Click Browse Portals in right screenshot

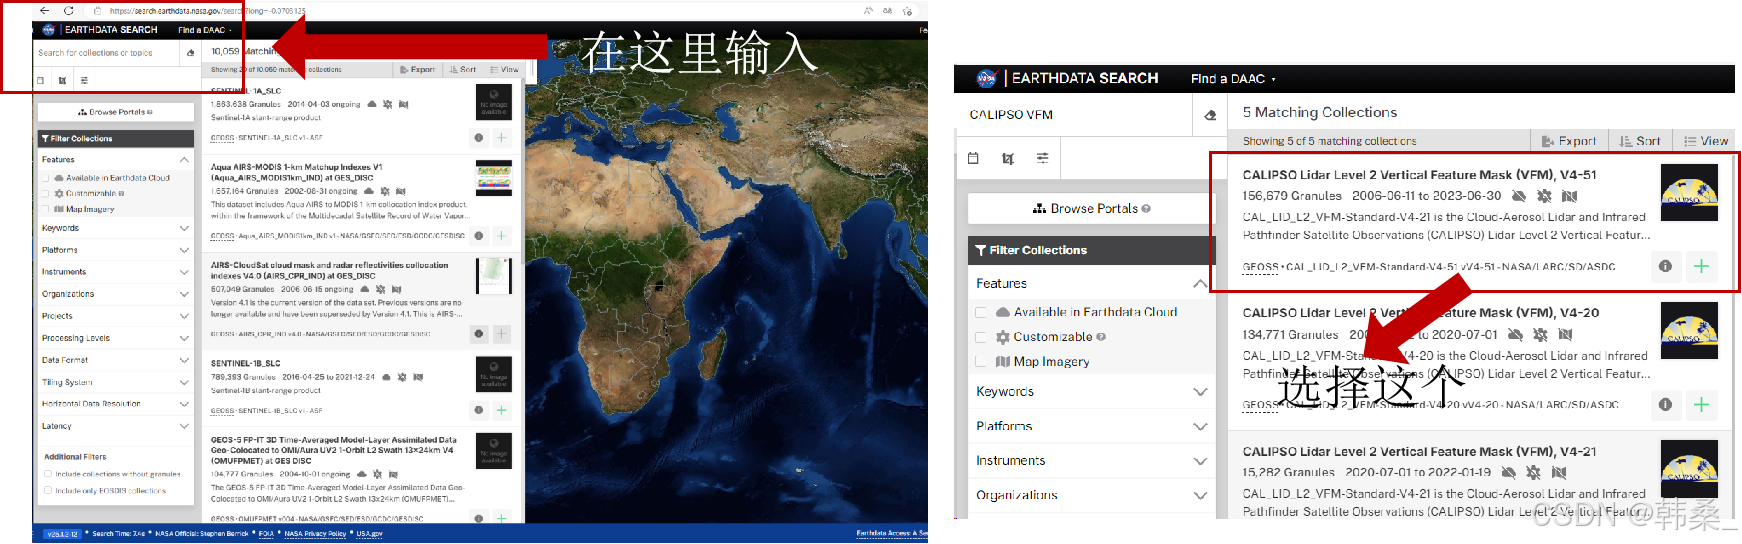[1091, 209]
